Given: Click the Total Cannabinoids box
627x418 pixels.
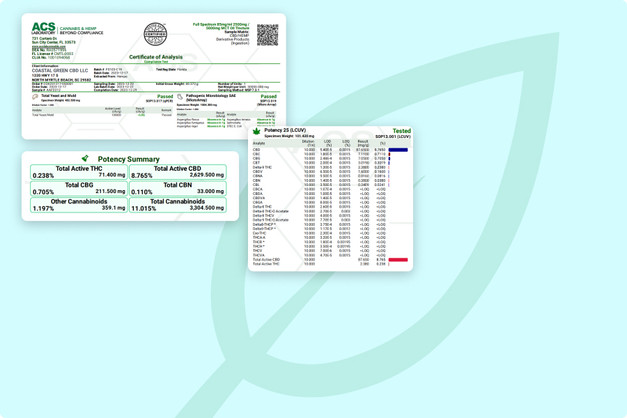Looking at the screenshot, I should pos(178,205).
